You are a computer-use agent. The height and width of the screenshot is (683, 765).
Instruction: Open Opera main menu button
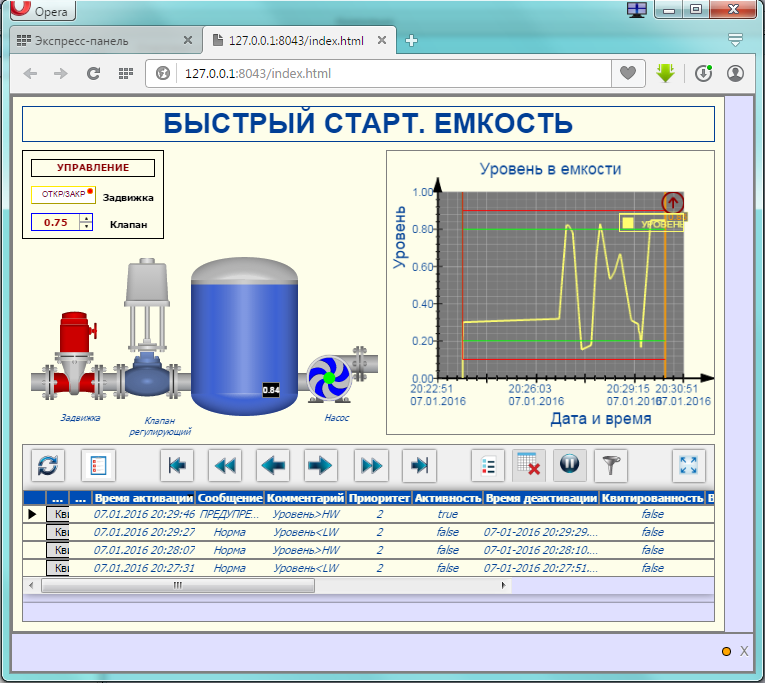coord(40,12)
